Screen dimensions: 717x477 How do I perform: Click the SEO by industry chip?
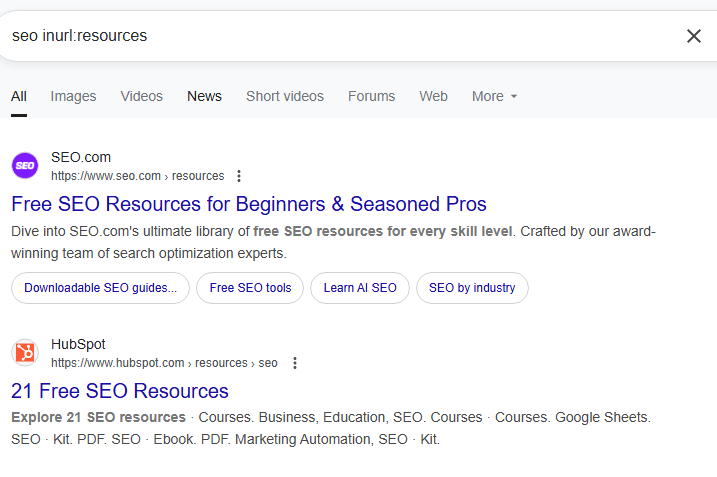pos(472,288)
